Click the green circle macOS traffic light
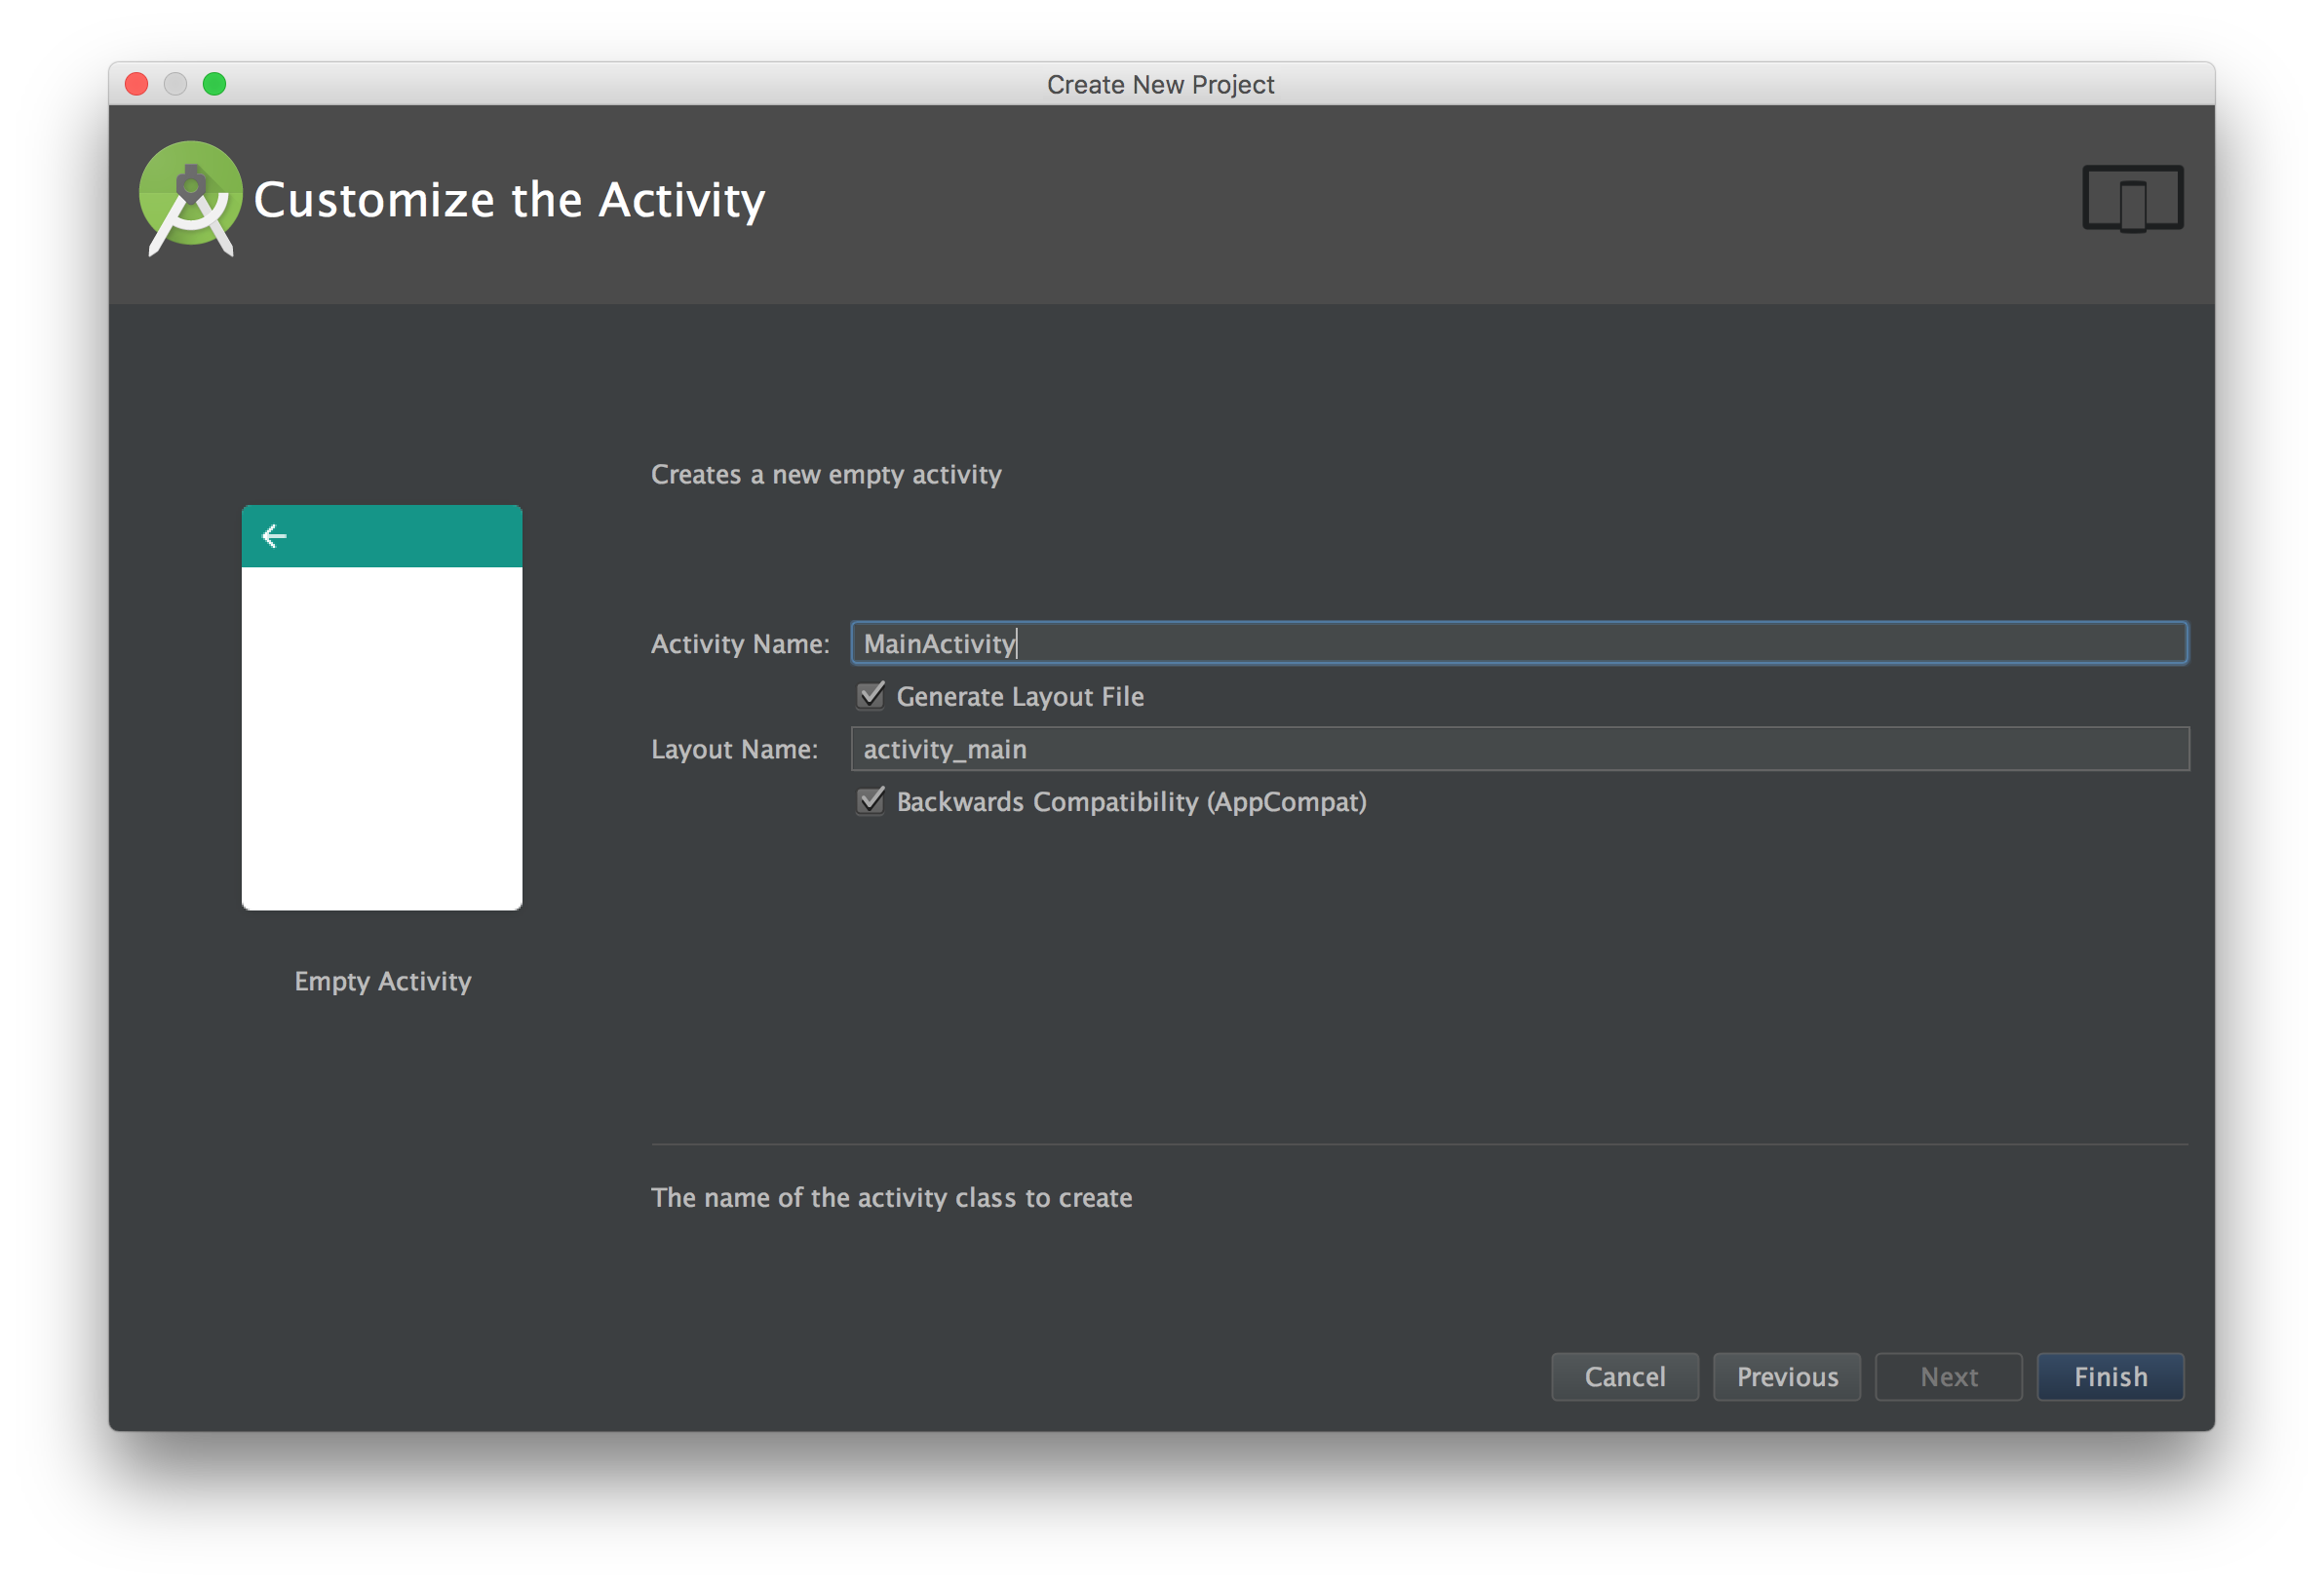 pyautogui.click(x=215, y=76)
